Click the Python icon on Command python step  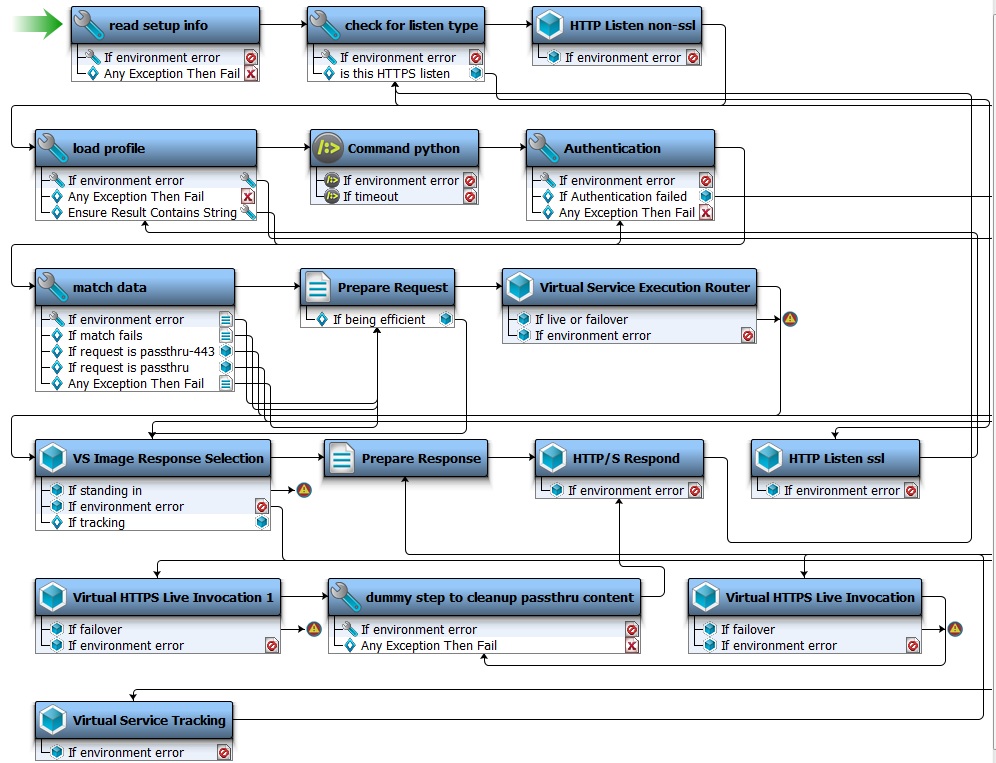[x=327, y=148]
